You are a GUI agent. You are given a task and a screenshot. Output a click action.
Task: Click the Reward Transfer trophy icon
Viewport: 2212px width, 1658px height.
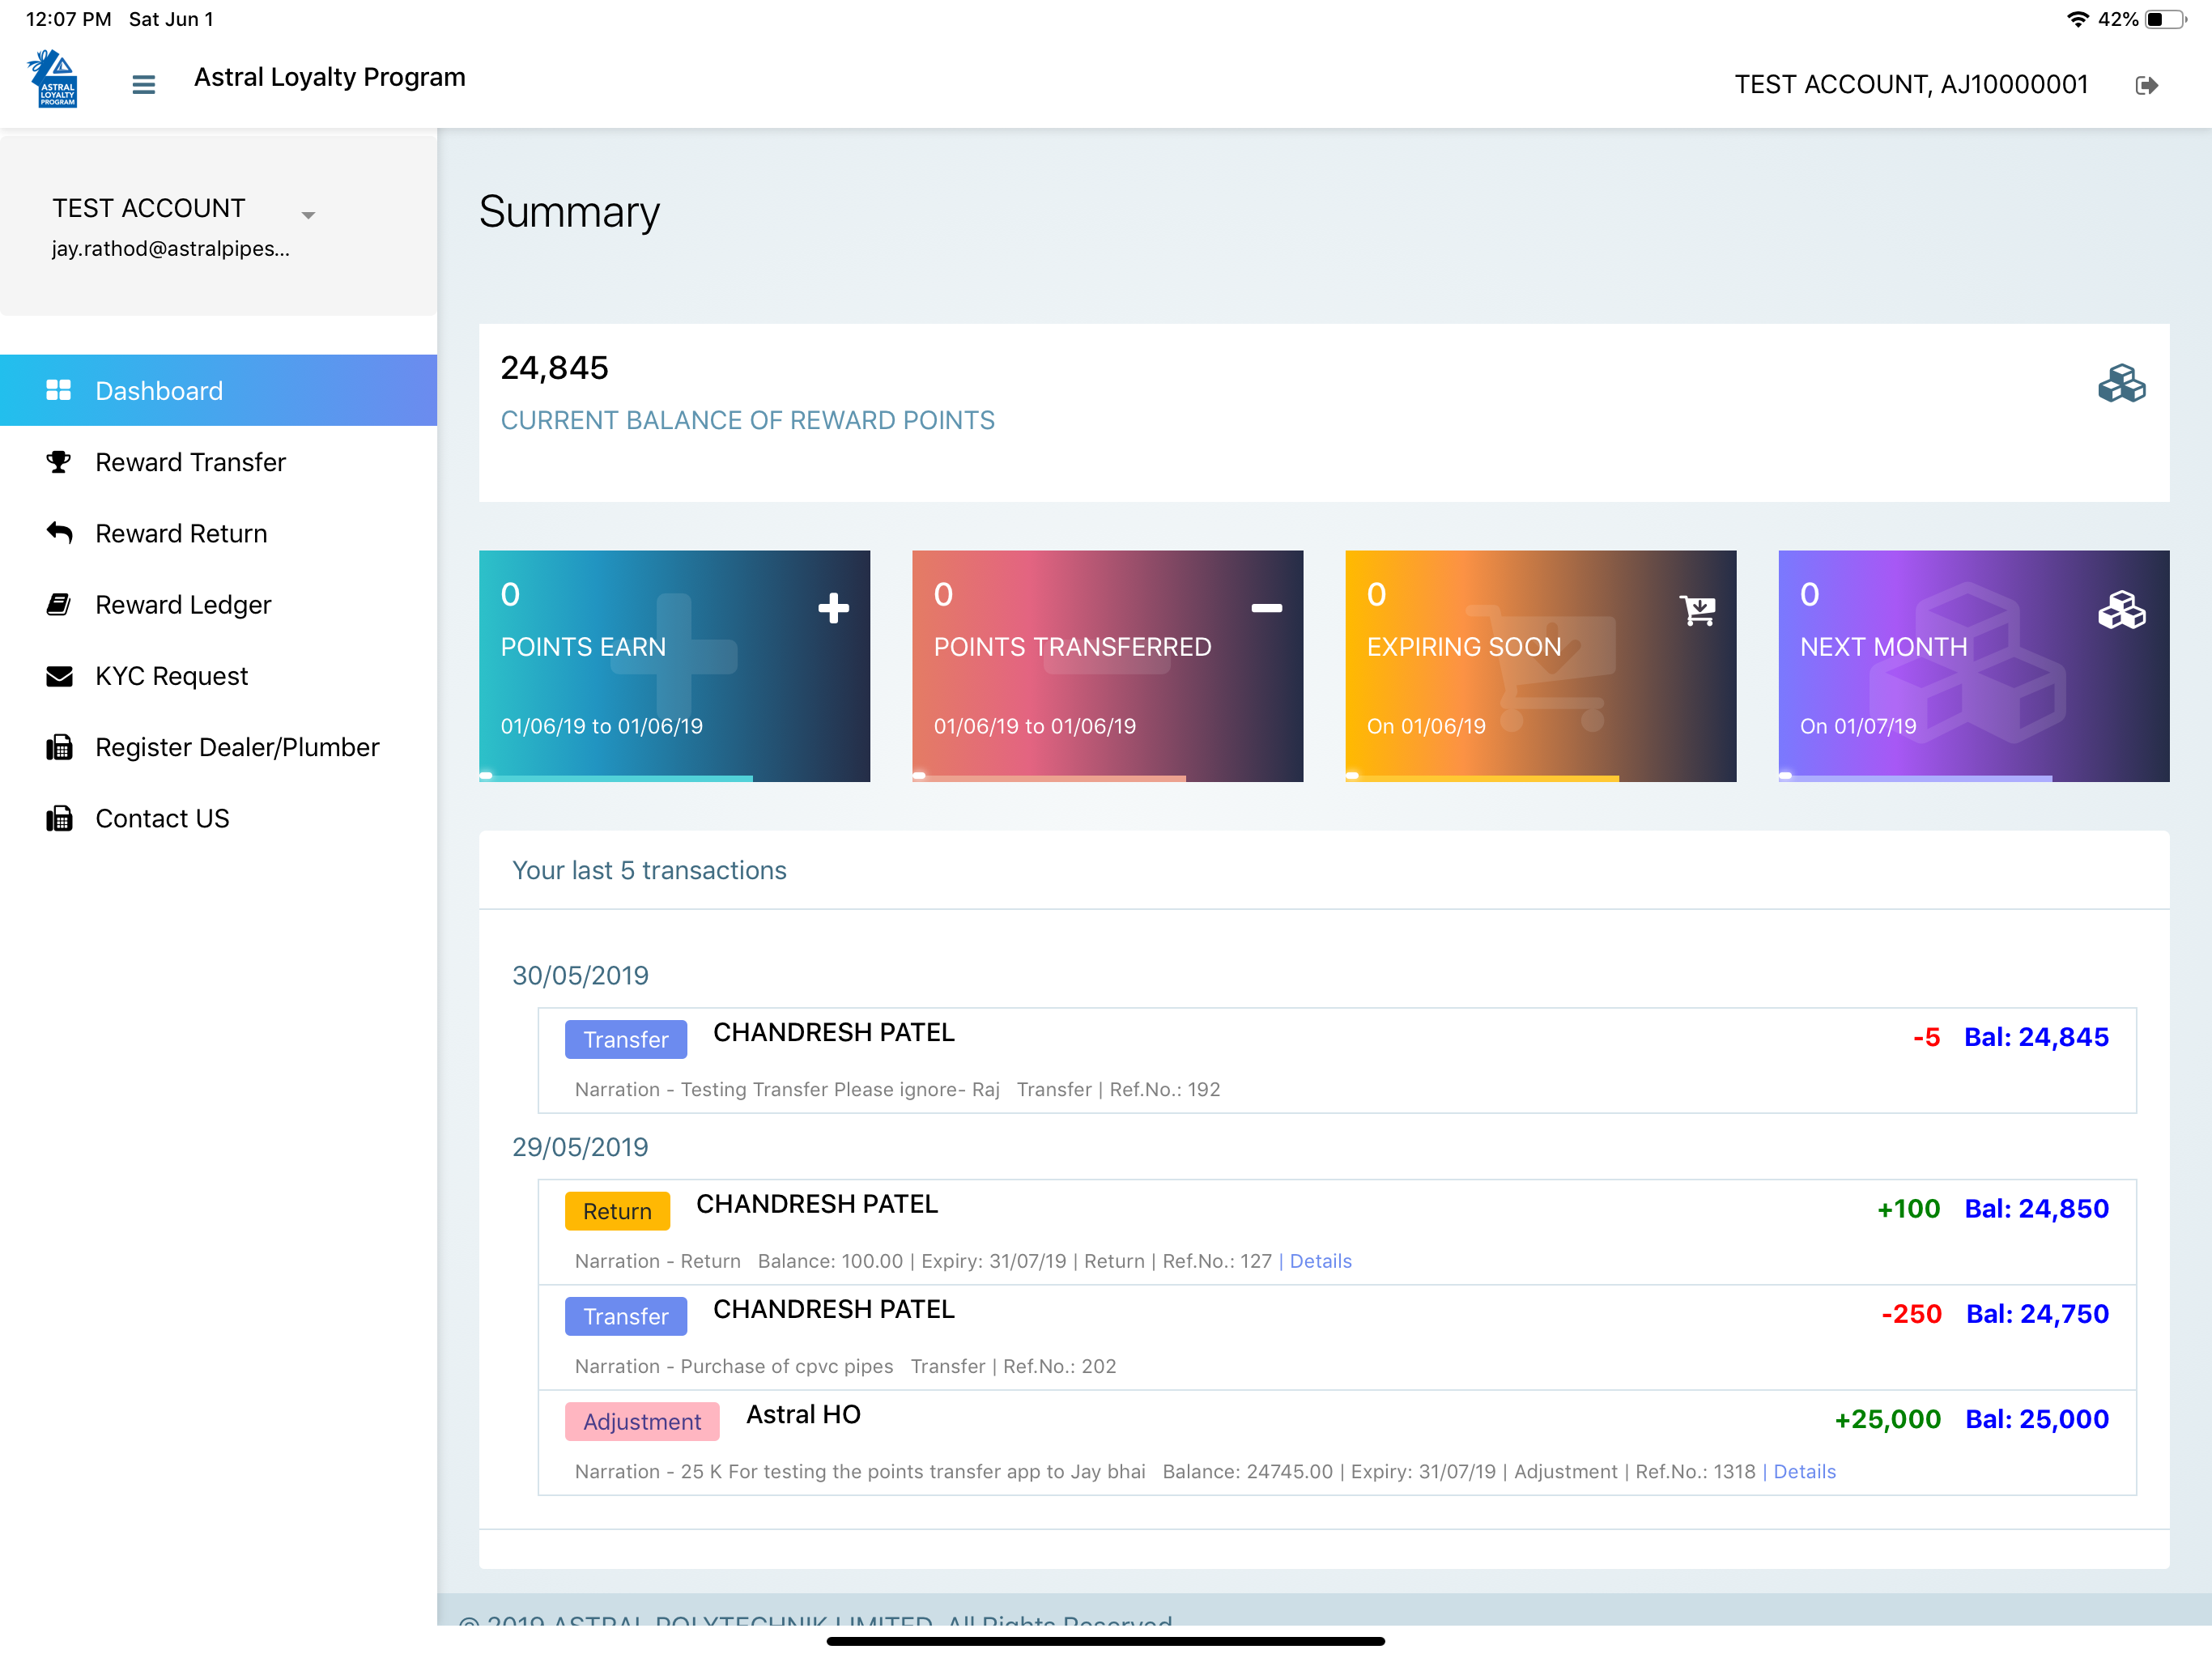(59, 462)
